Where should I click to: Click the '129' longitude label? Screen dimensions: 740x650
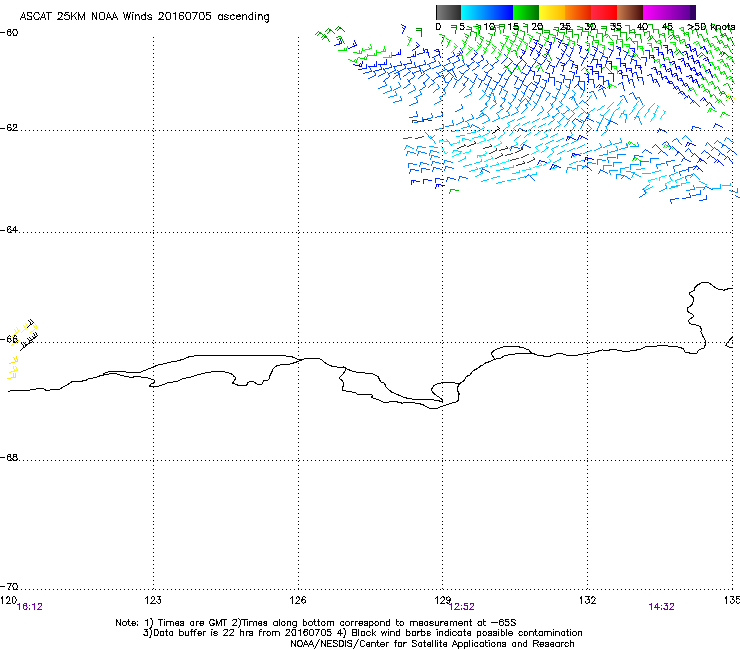[443, 600]
